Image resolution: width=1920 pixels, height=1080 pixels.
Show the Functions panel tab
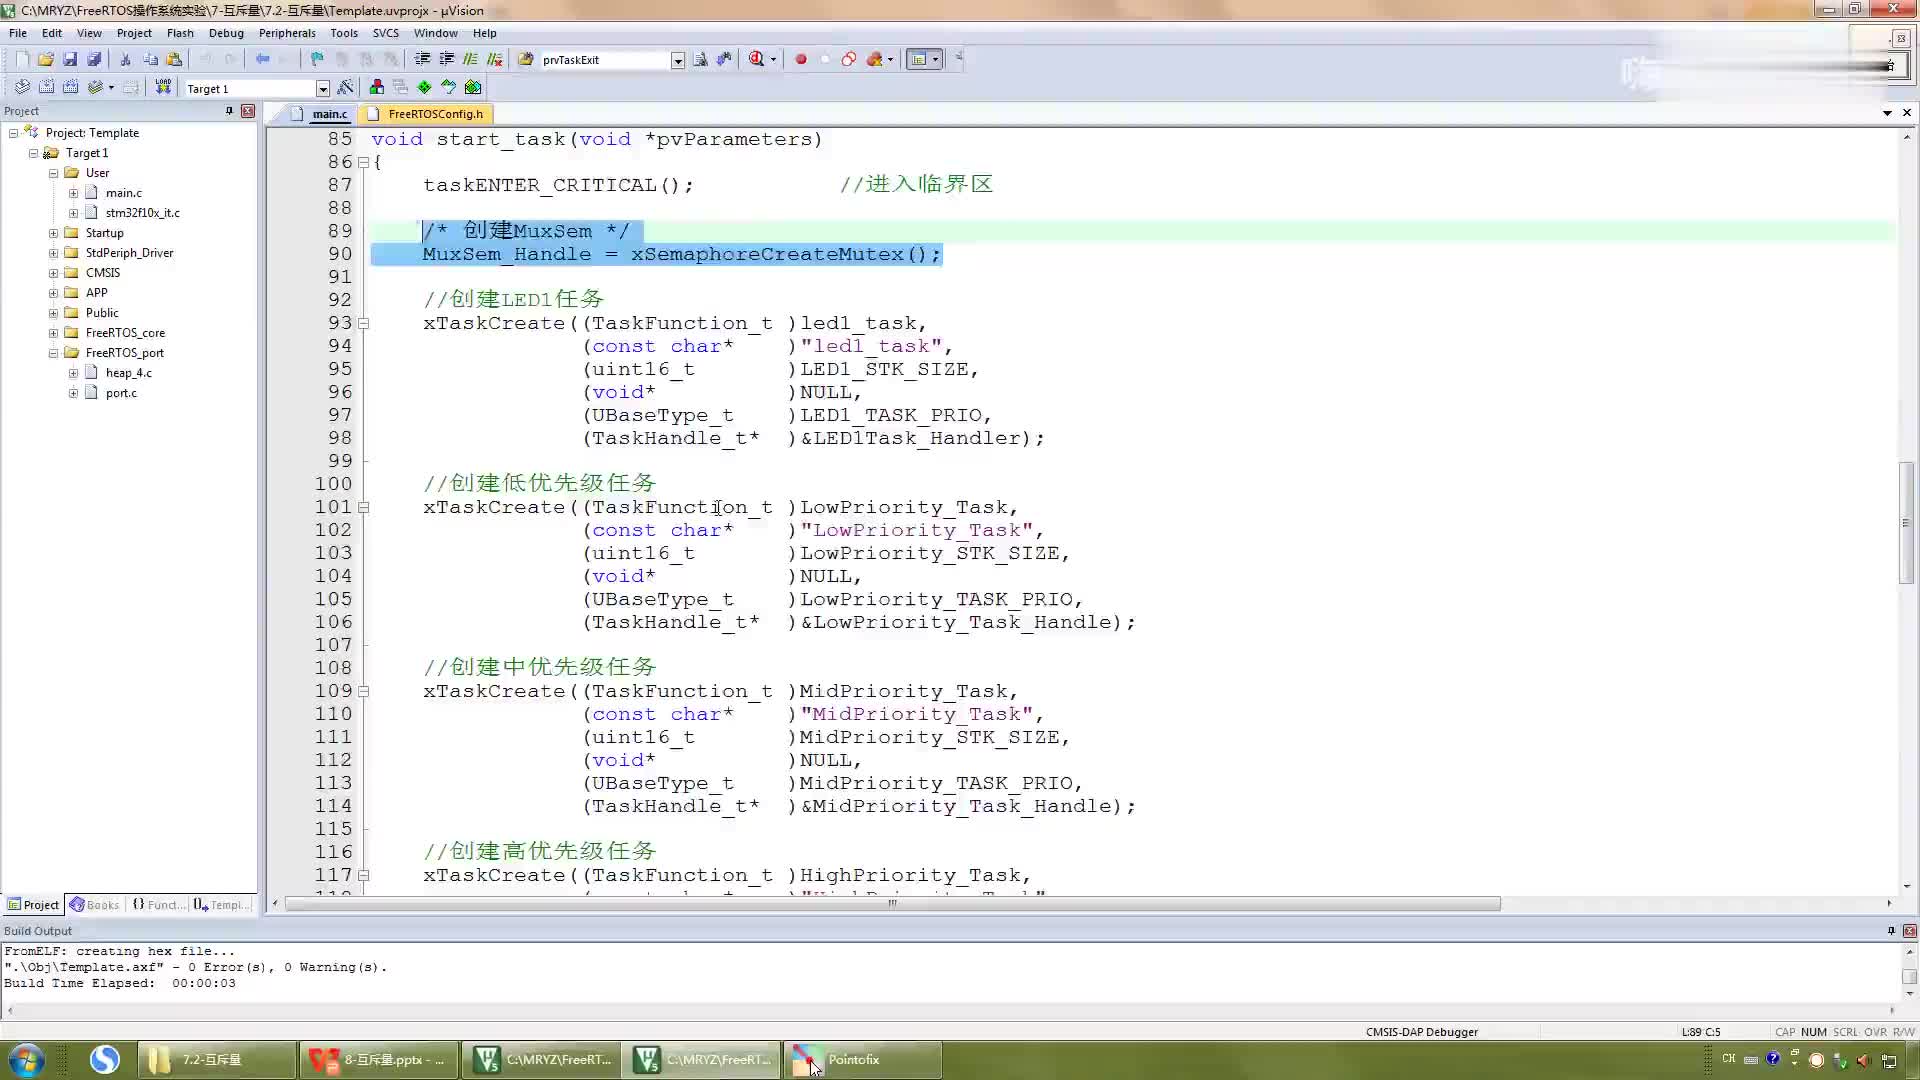tap(158, 905)
